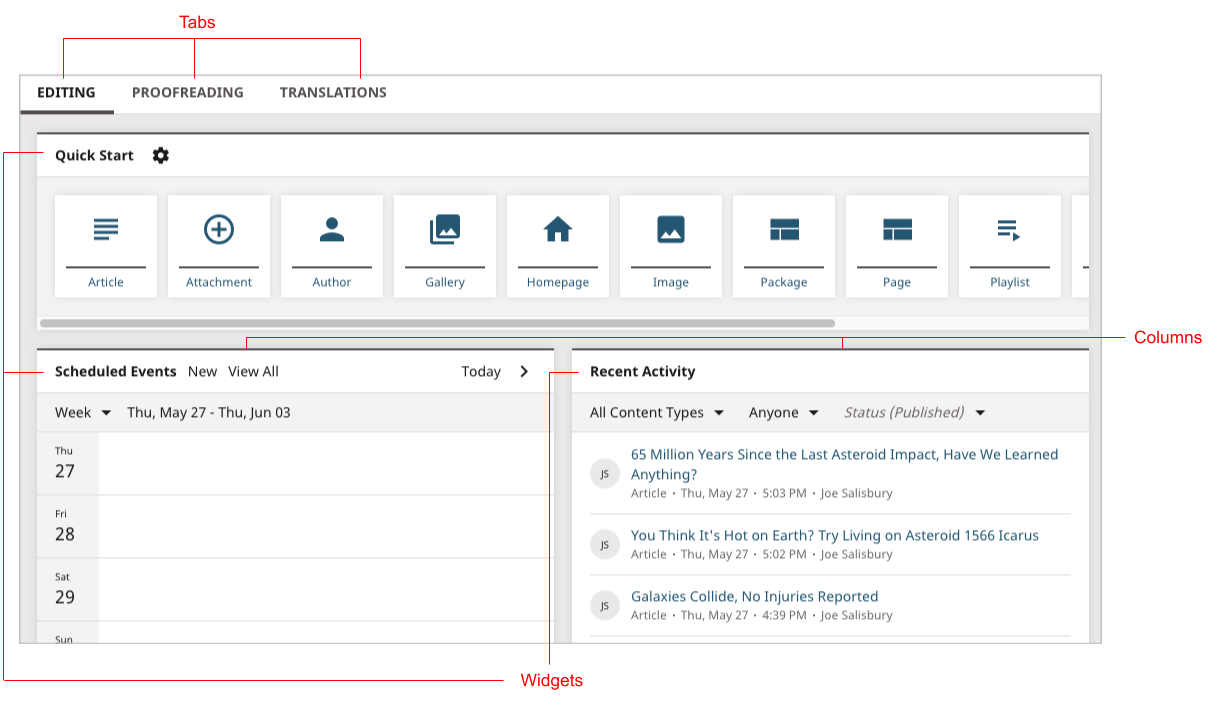Viewport: 1224px width, 706px height.
Task: Click the date range Thu, May 27 - Thu, Jun 03
Action: tap(209, 412)
